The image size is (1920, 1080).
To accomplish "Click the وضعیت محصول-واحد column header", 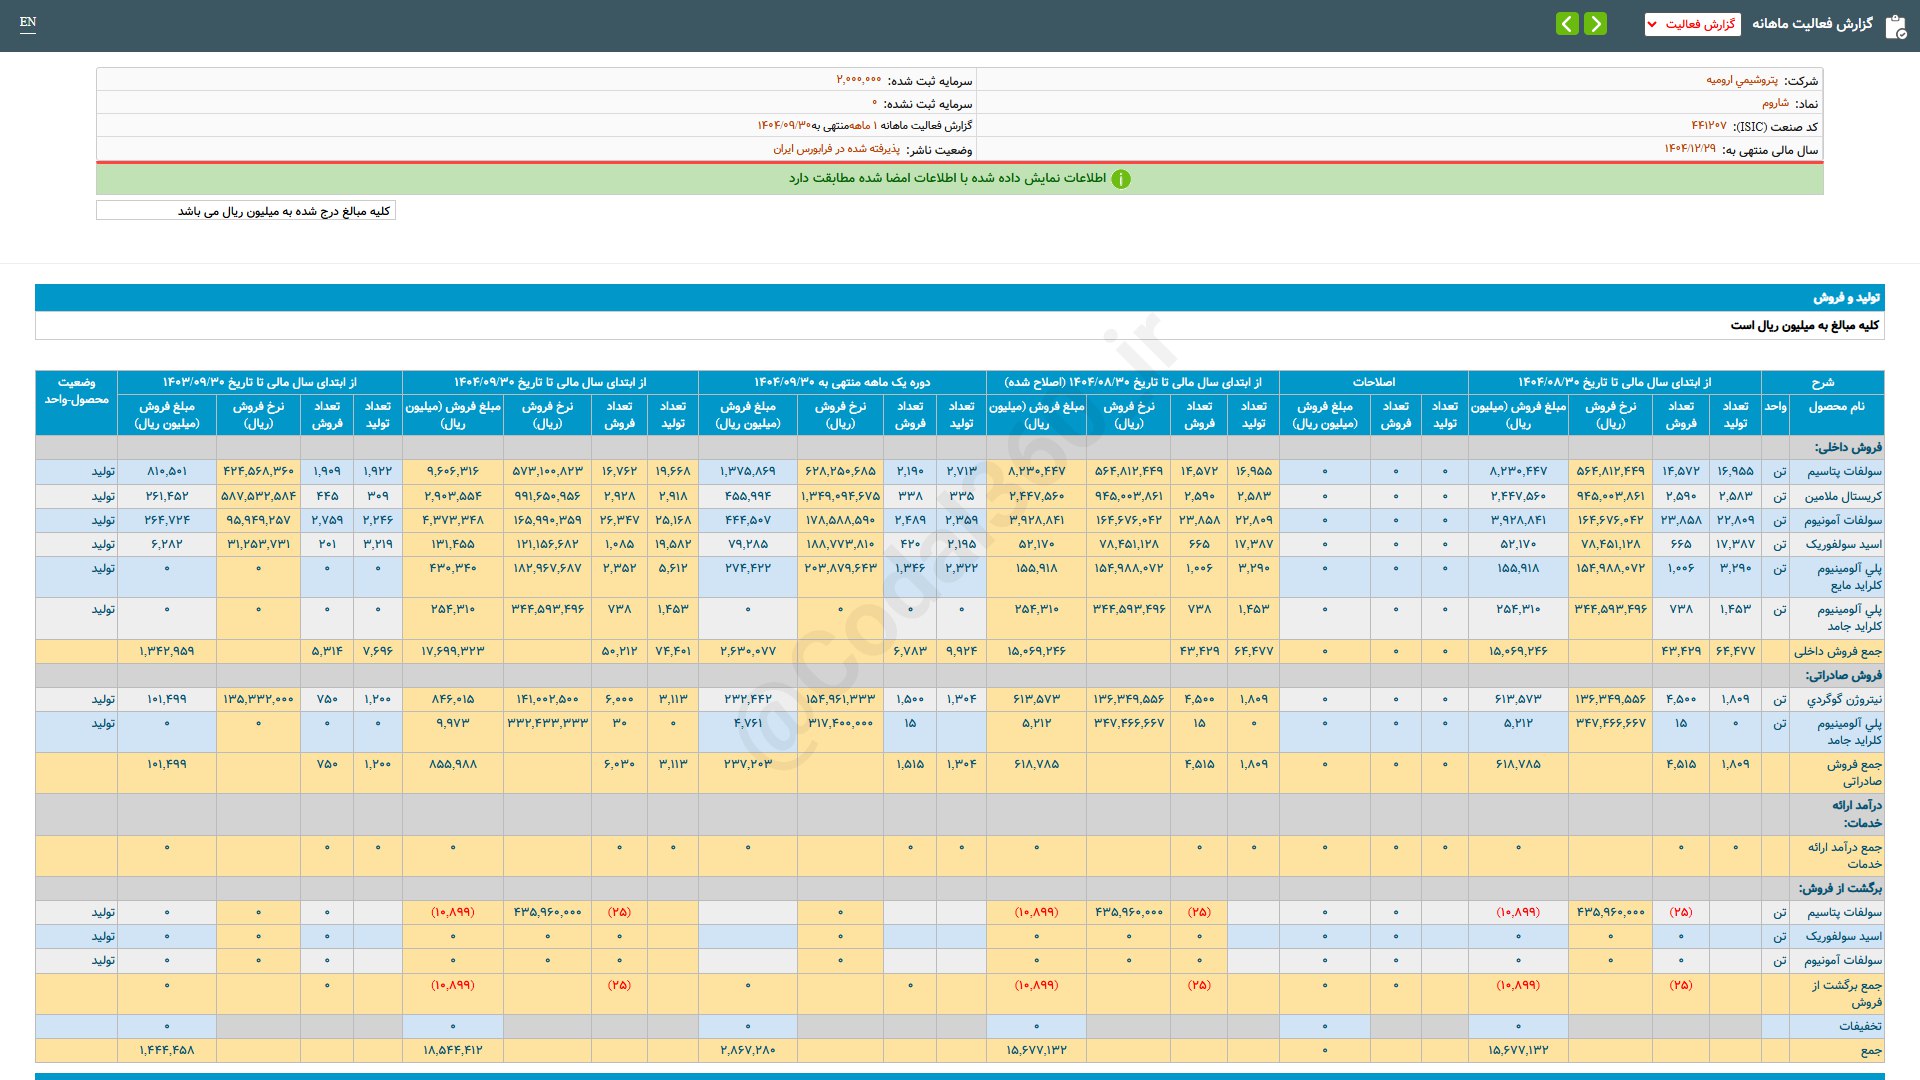I will 76,391.
